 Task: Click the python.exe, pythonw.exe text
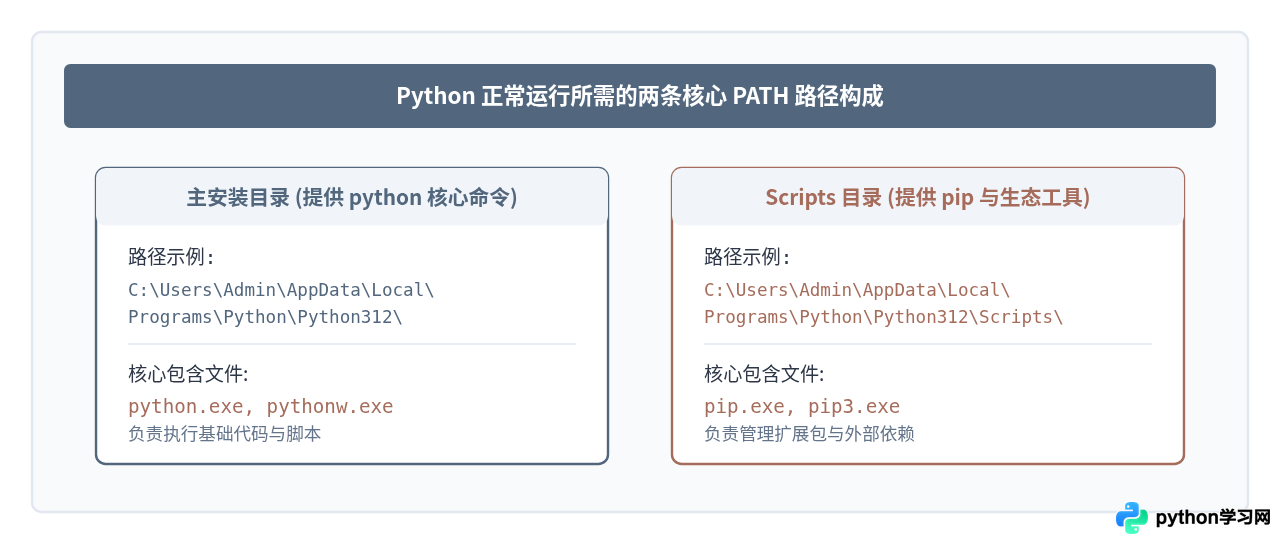tap(261, 406)
